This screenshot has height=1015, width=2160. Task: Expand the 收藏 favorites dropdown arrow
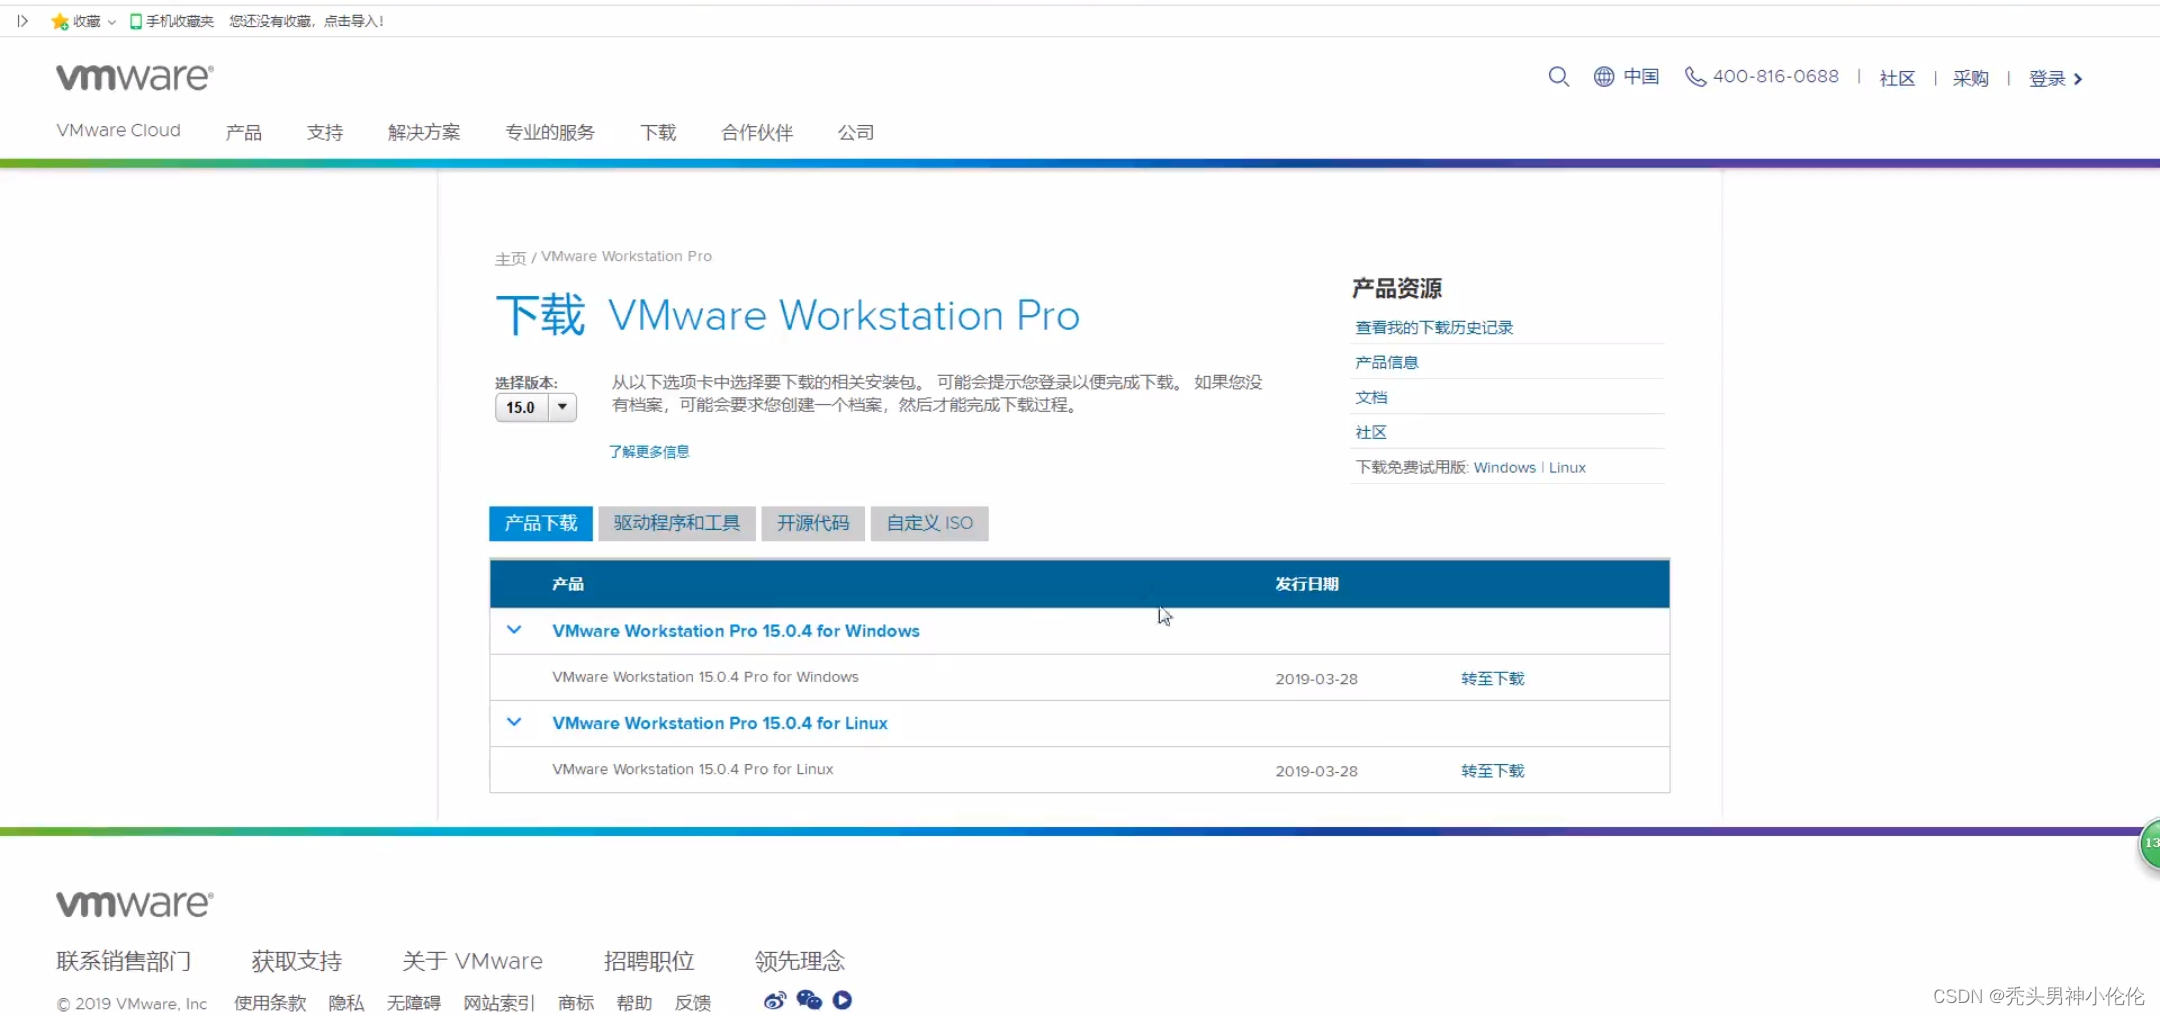(x=112, y=22)
